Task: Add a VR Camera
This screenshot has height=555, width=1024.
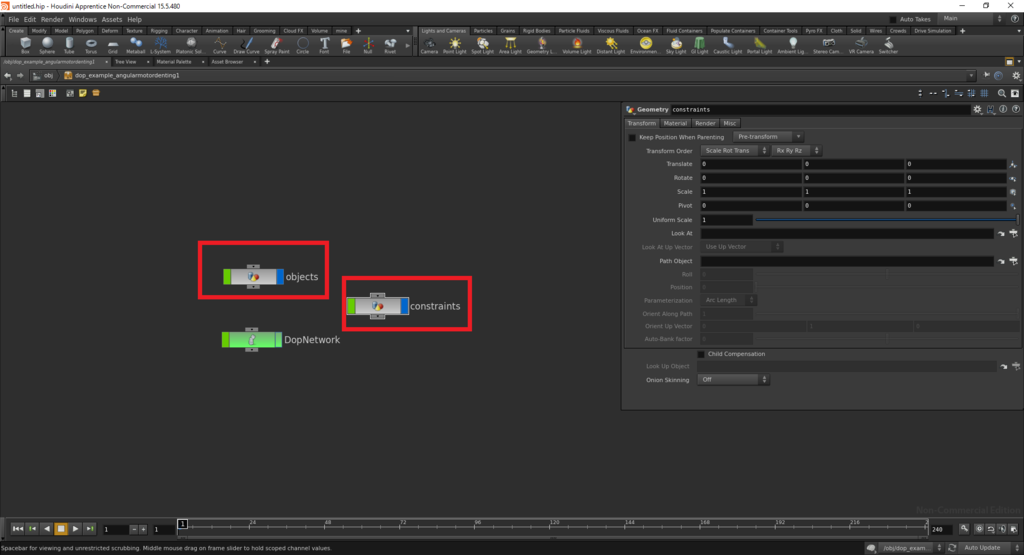Action: [x=861, y=45]
